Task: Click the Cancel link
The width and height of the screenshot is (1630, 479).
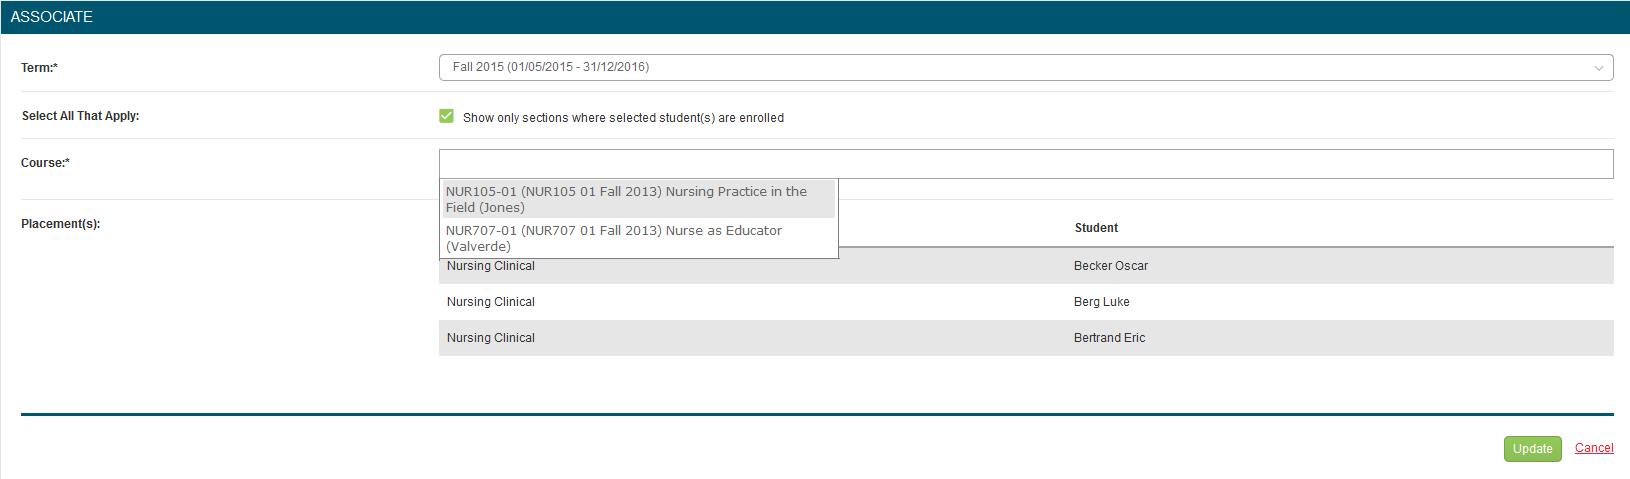Action: pyautogui.click(x=1594, y=448)
